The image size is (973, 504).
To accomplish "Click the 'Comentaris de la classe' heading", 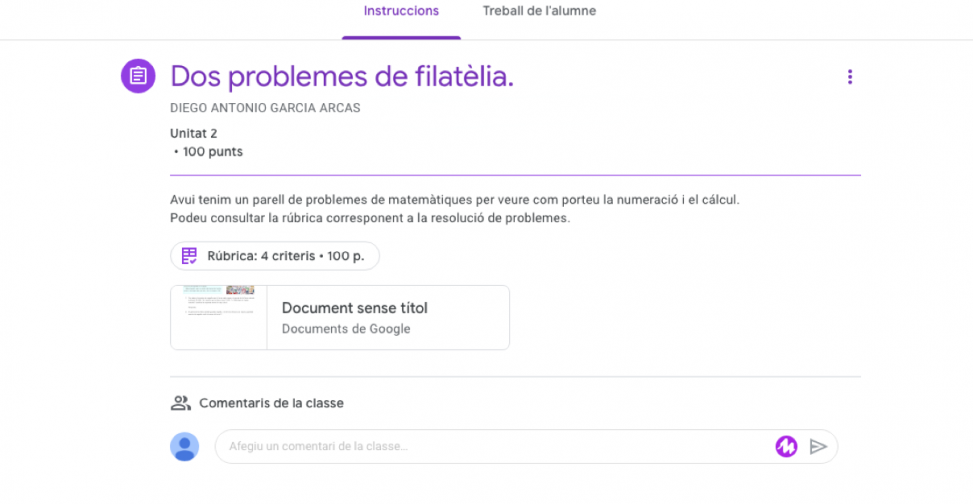I will pyautogui.click(x=271, y=403).
